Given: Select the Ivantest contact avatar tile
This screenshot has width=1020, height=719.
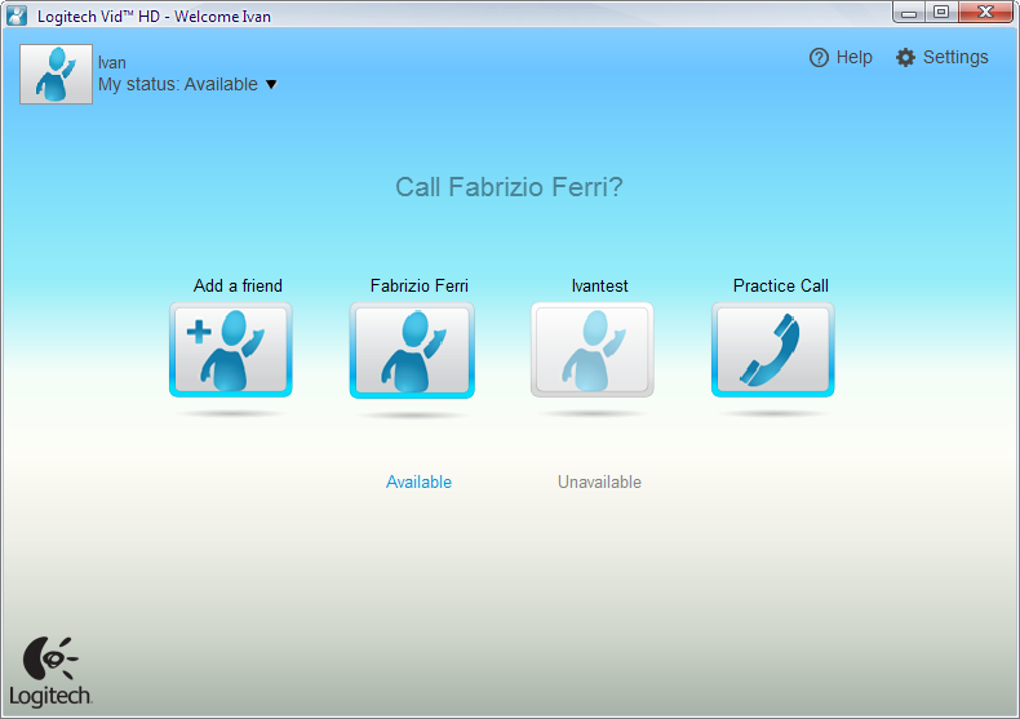Looking at the screenshot, I should click(x=592, y=349).
